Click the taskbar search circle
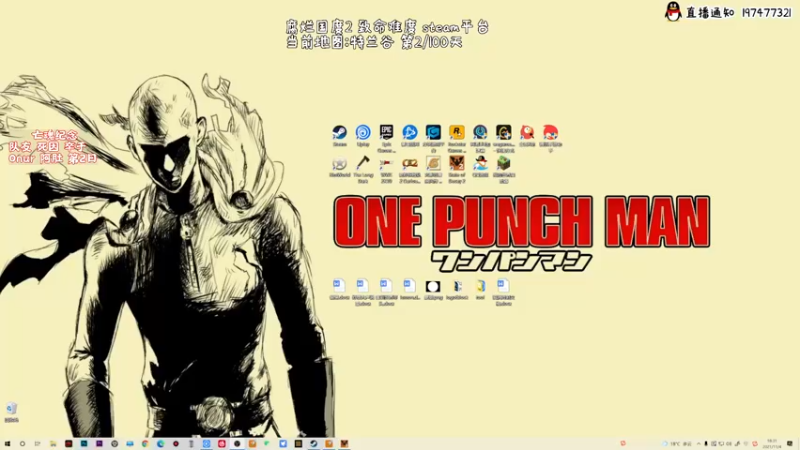This screenshot has width=800, height=450. (22, 444)
